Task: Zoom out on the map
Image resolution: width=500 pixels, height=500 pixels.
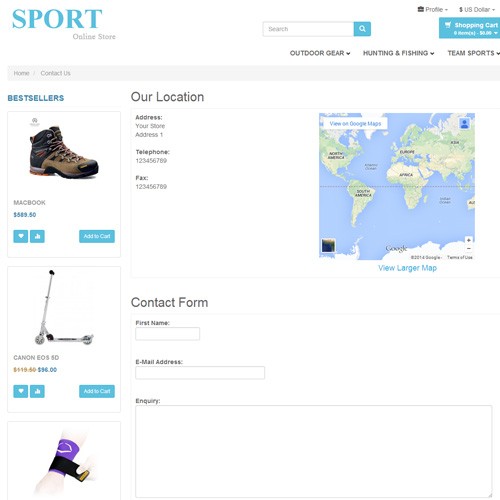Action: click(469, 249)
